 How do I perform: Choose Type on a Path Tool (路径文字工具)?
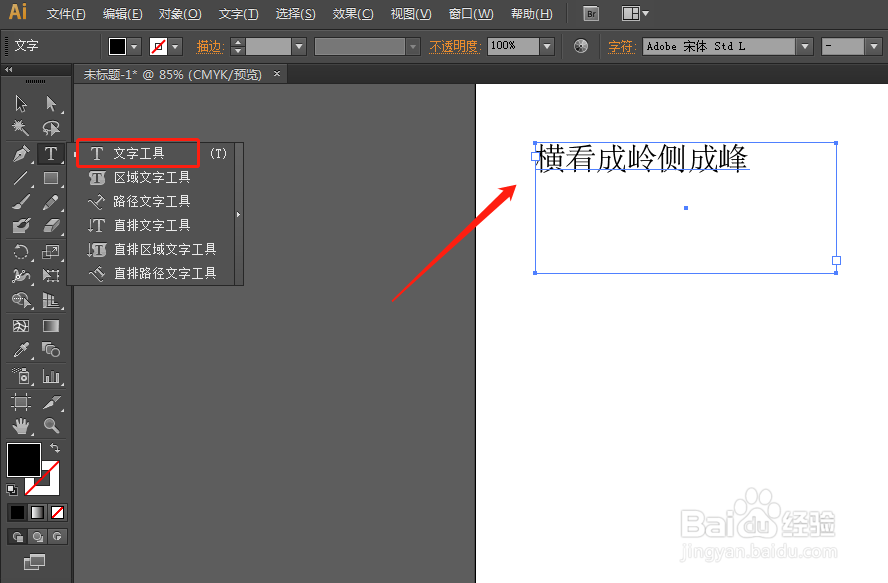pyautogui.click(x=152, y=202)
